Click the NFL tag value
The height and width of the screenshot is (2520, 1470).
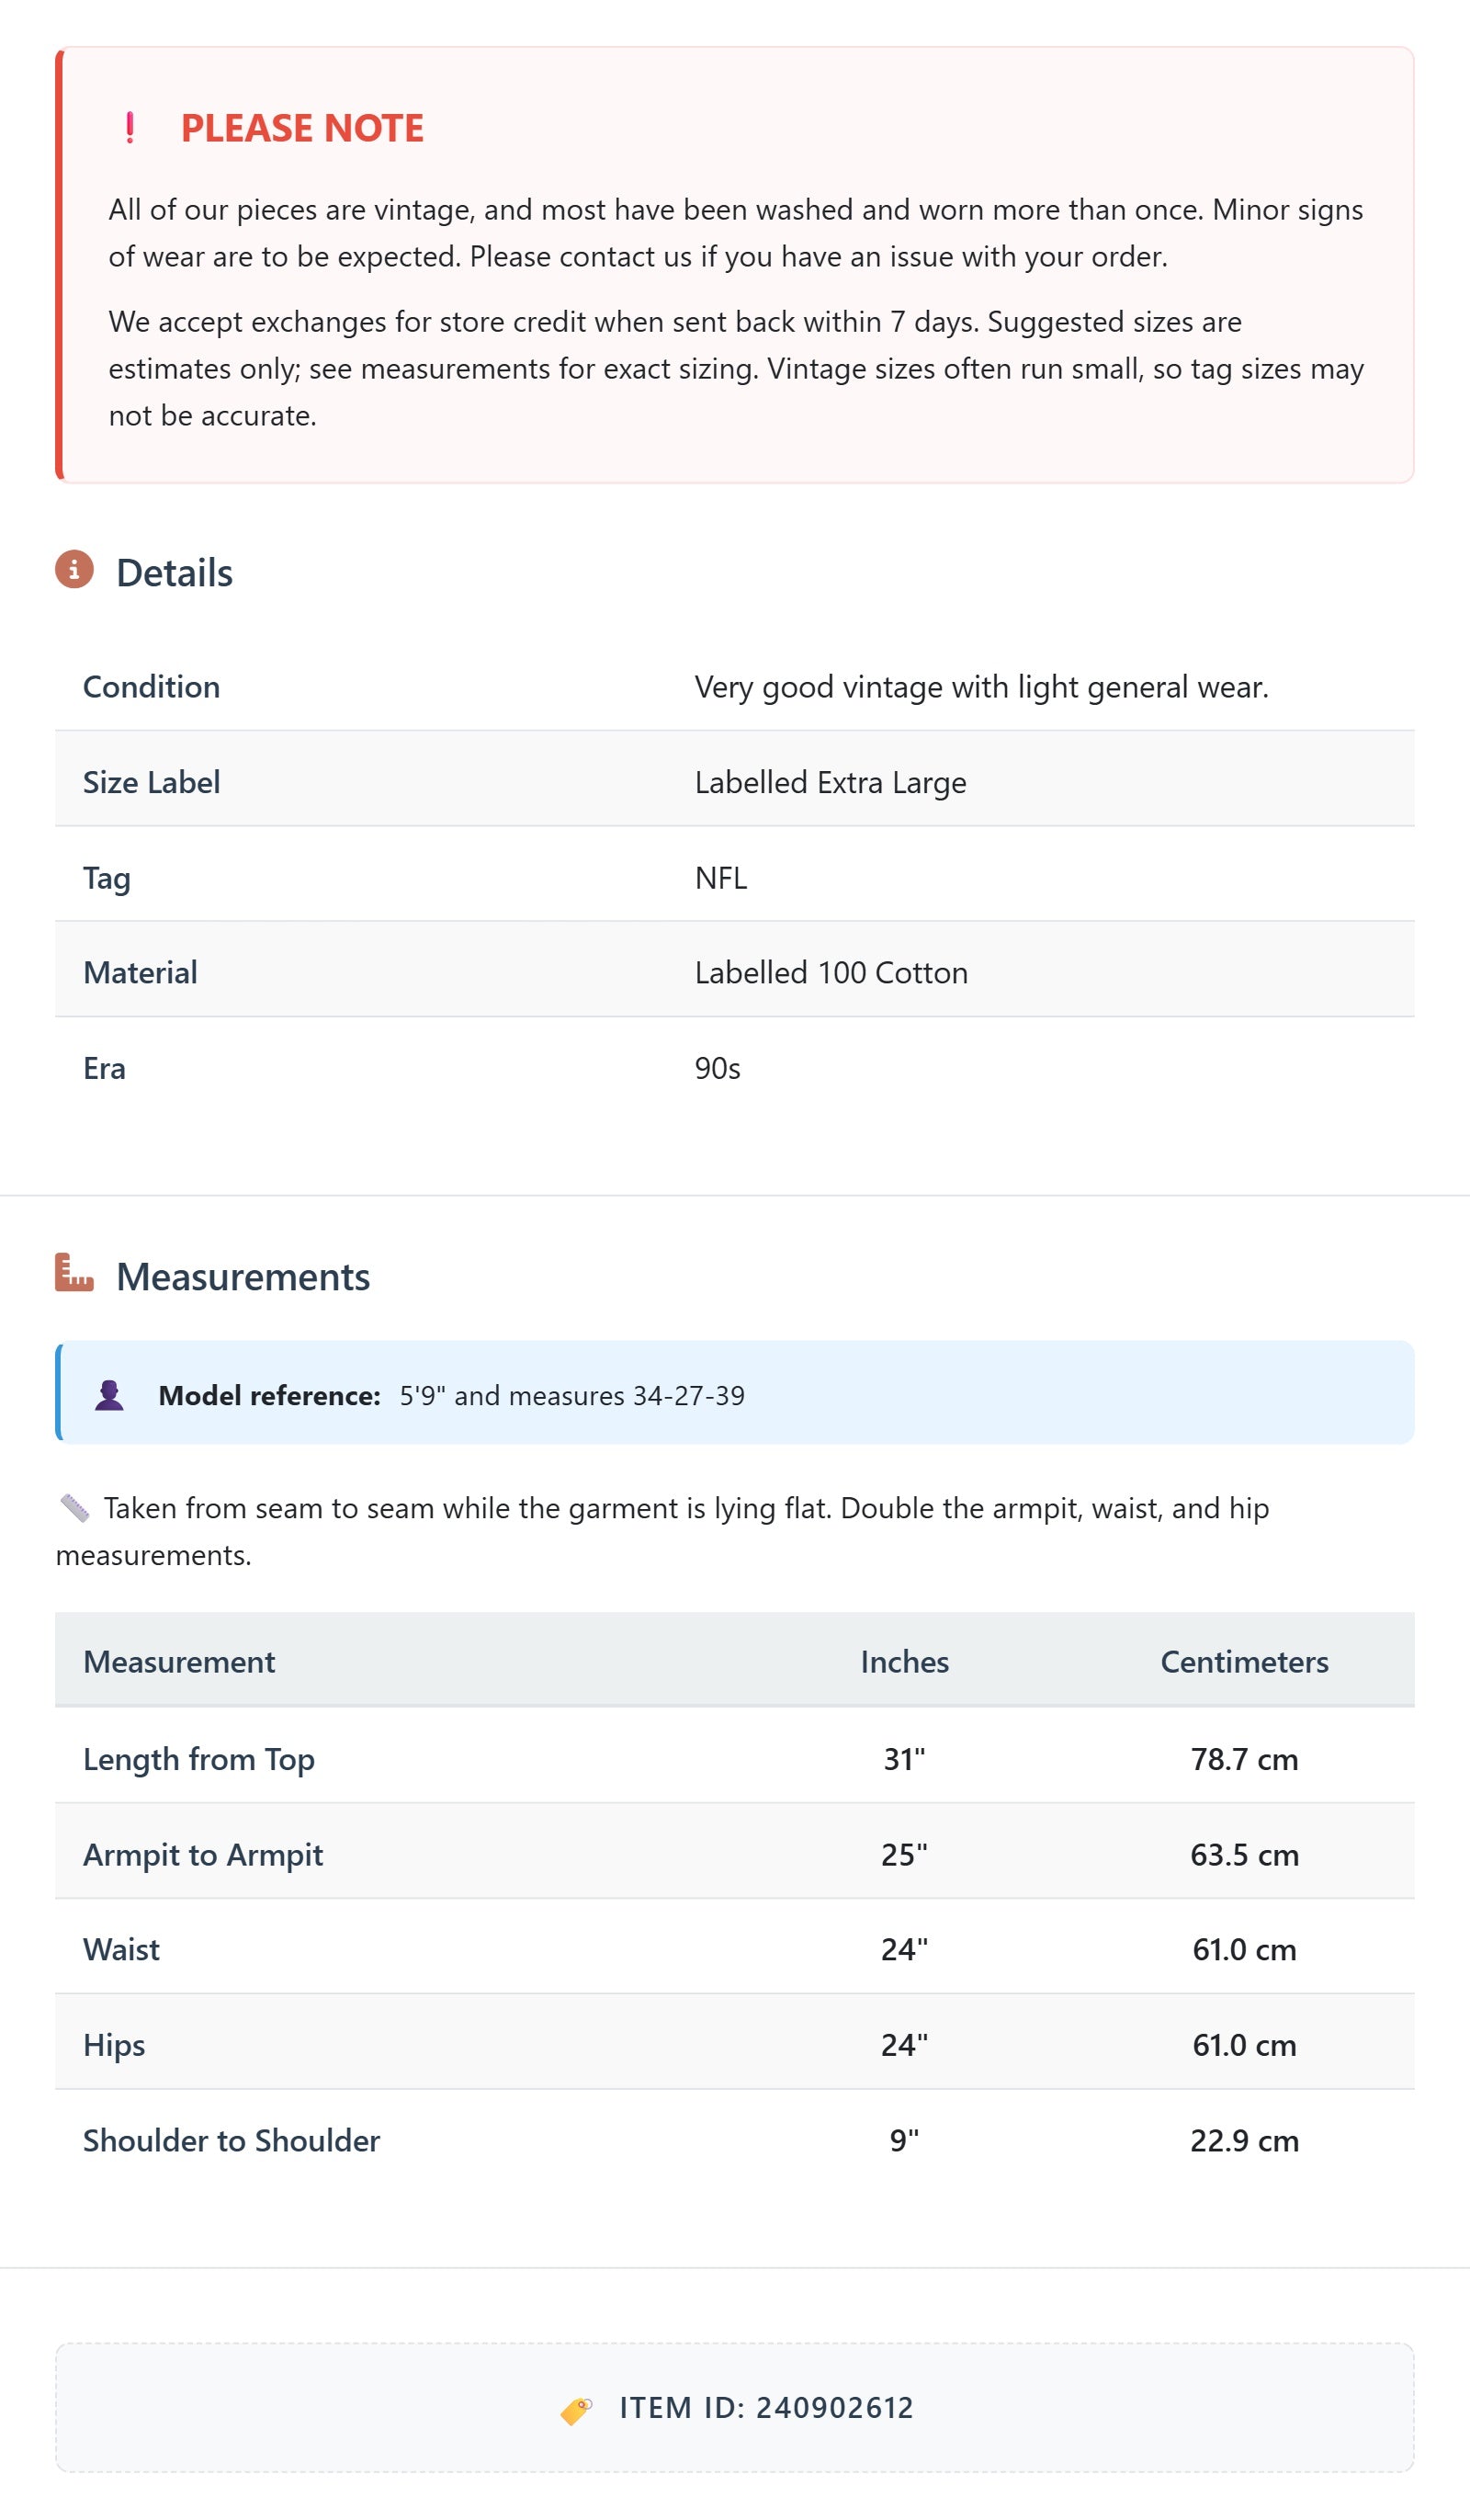tap(721, 878)
